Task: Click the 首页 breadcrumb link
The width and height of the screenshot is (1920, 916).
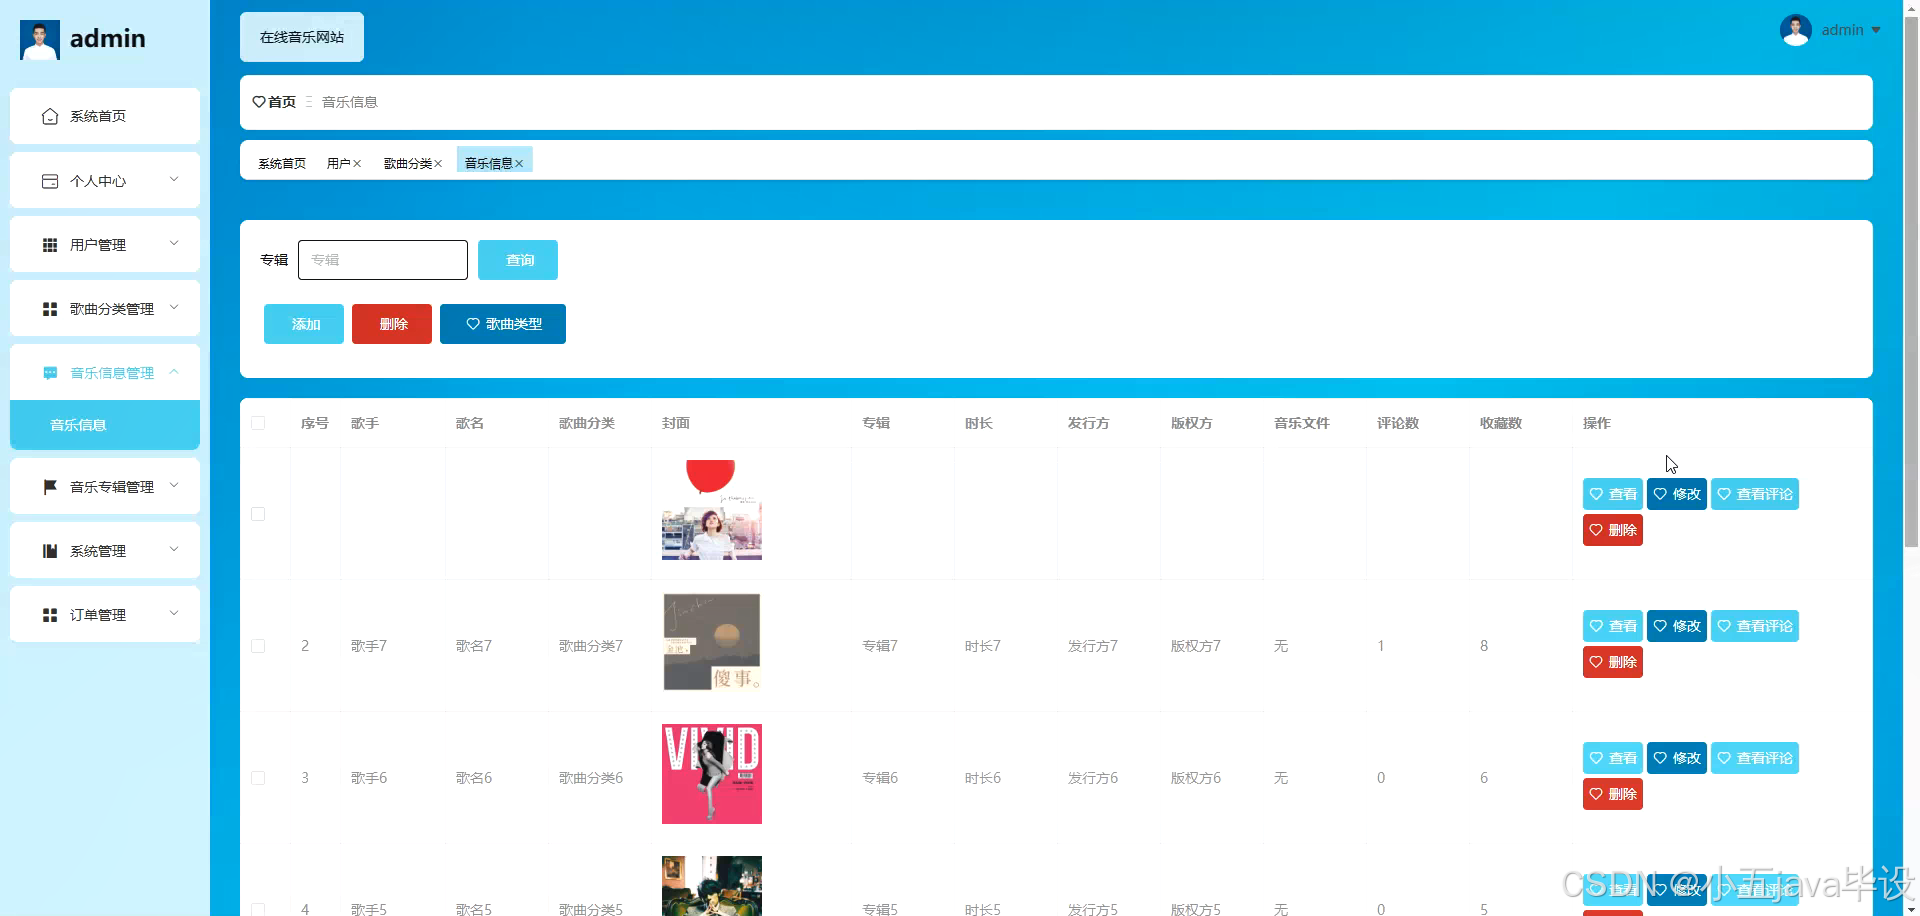Action: click(x=282, y=102)
